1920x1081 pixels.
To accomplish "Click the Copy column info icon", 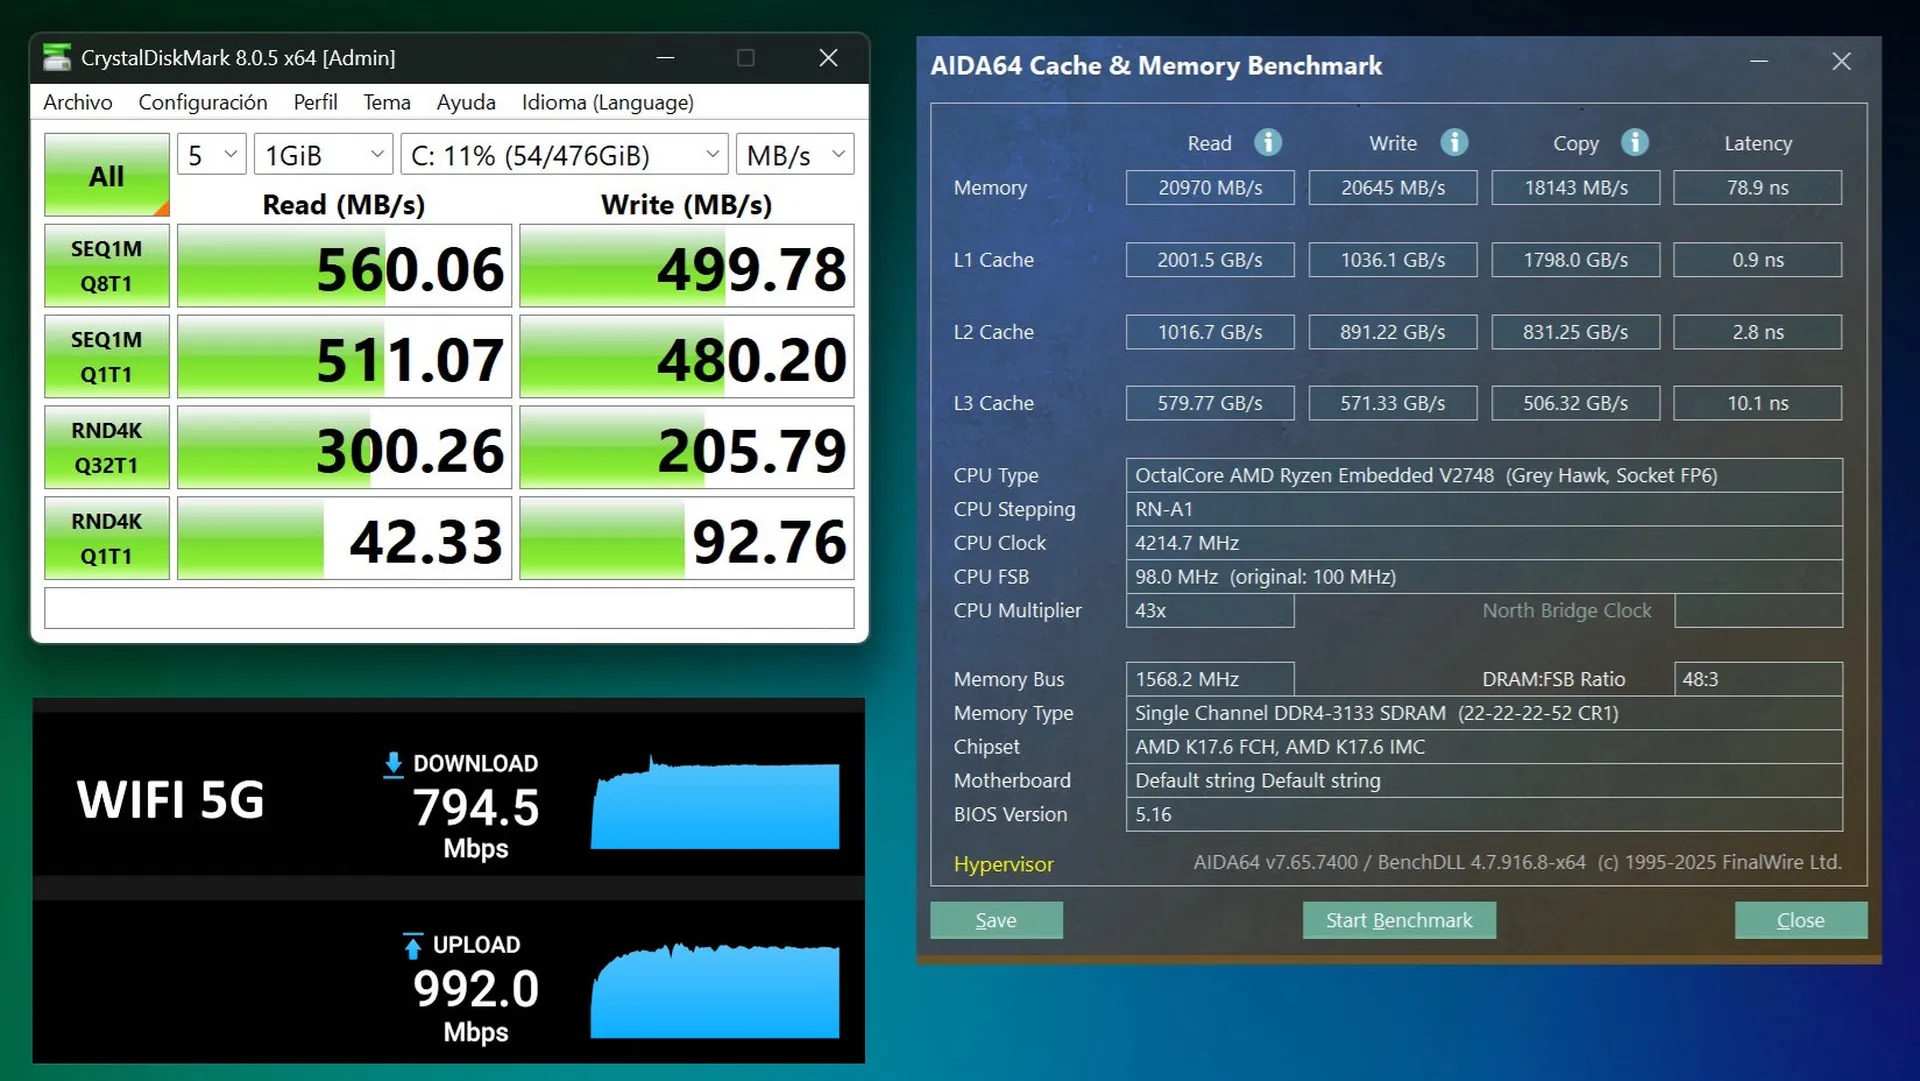I will [x=1634, y=143].
